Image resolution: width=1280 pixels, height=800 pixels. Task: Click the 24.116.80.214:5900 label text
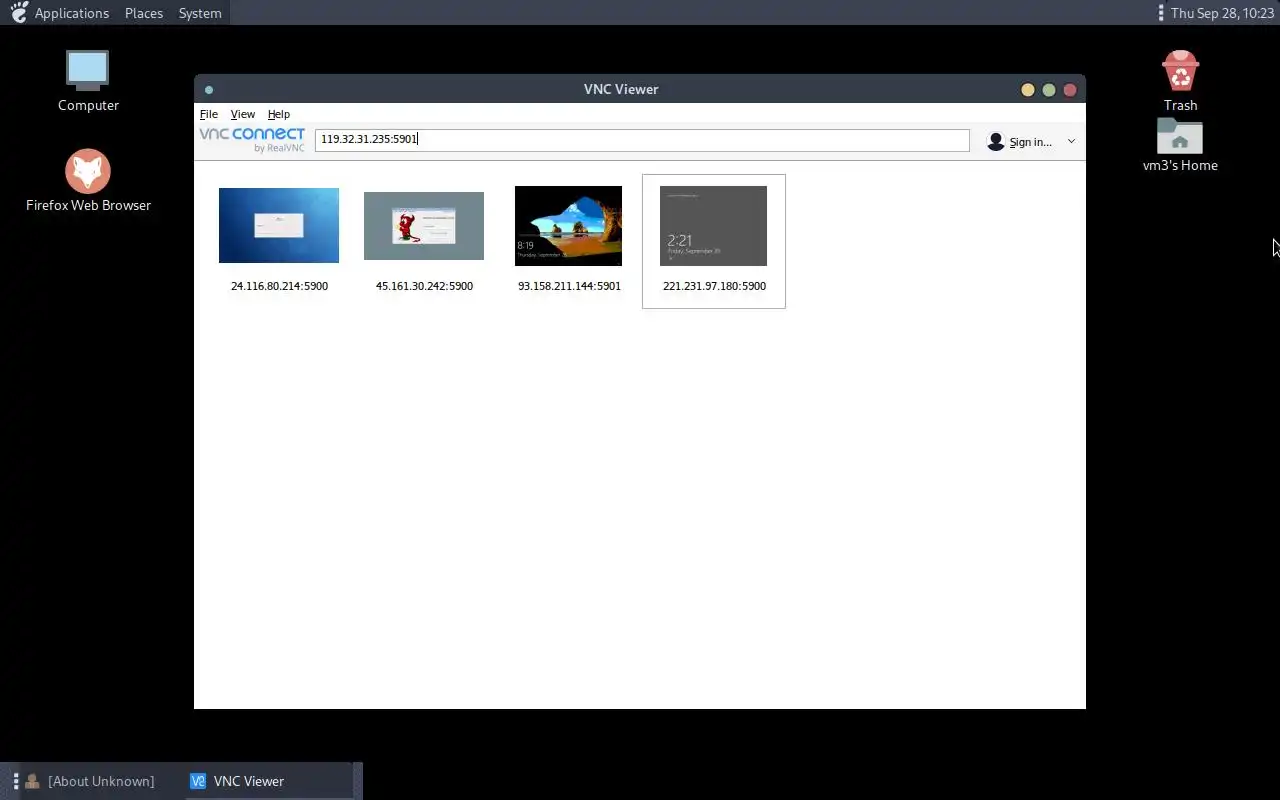pyautogui.click(x=279, y=286)
